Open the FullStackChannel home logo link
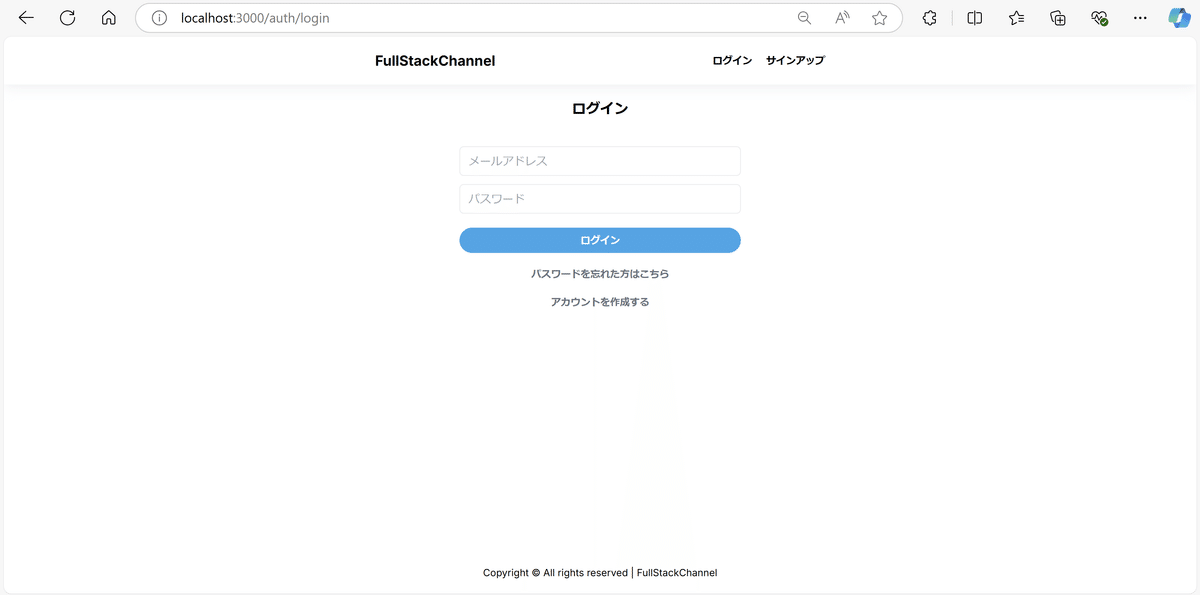The width and height of the screenshot is (1200, 595). coord(435,61)
